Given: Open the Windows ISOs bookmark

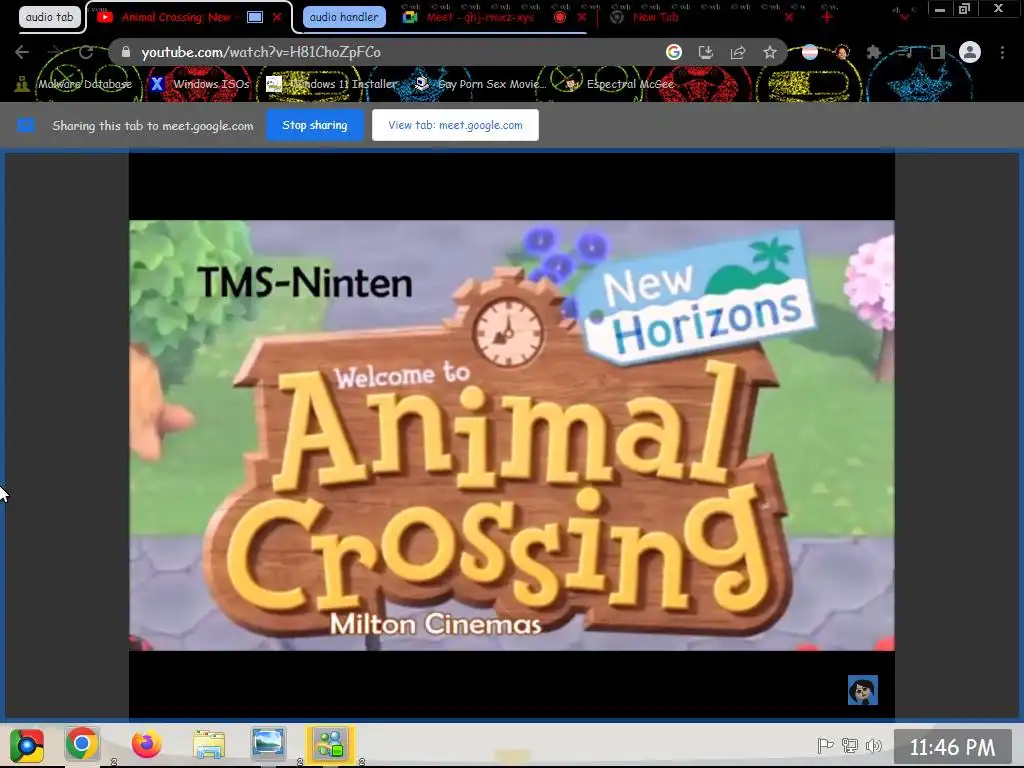Looking at the screenshot, I should (x=200, y=84).
